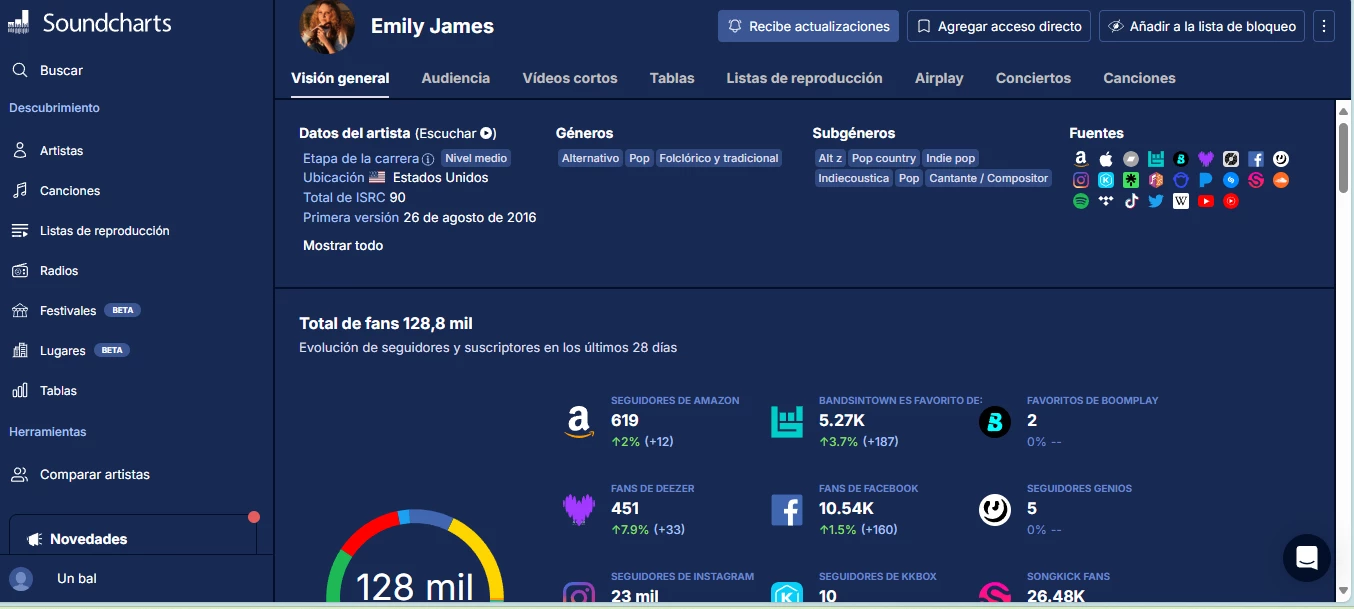The height and width of the screenshot is (609, 1354).
Task: Open the Twitter bird source icon
Action: coord(1156,201)
